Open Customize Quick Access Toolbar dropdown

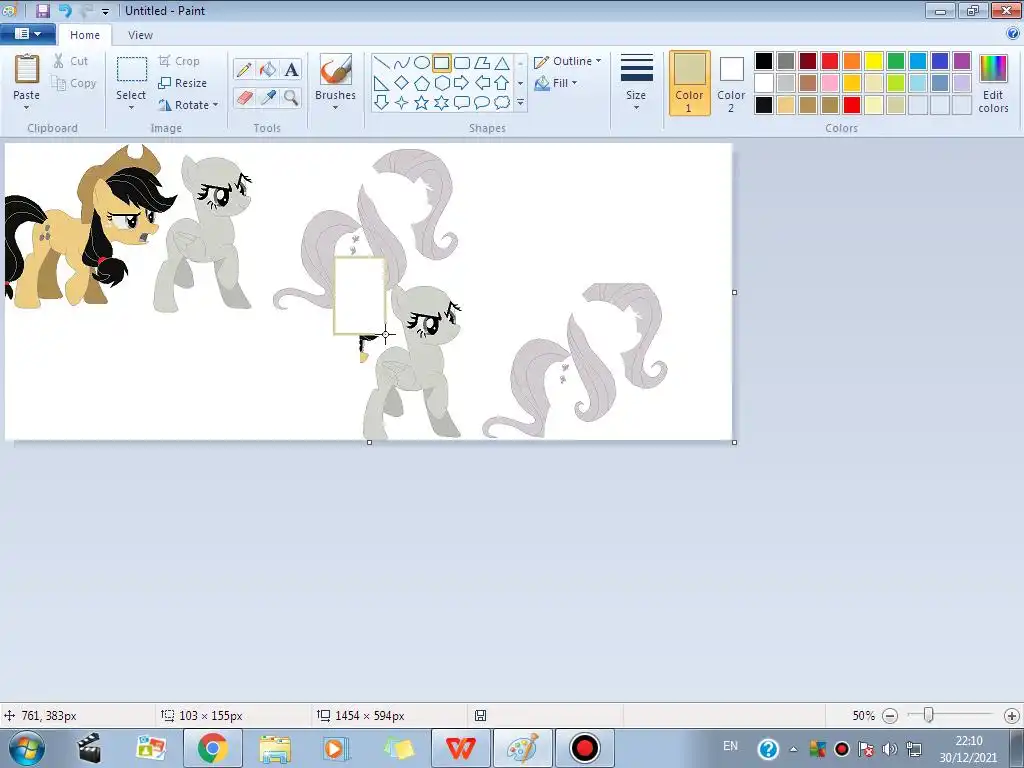click(105, 11)
